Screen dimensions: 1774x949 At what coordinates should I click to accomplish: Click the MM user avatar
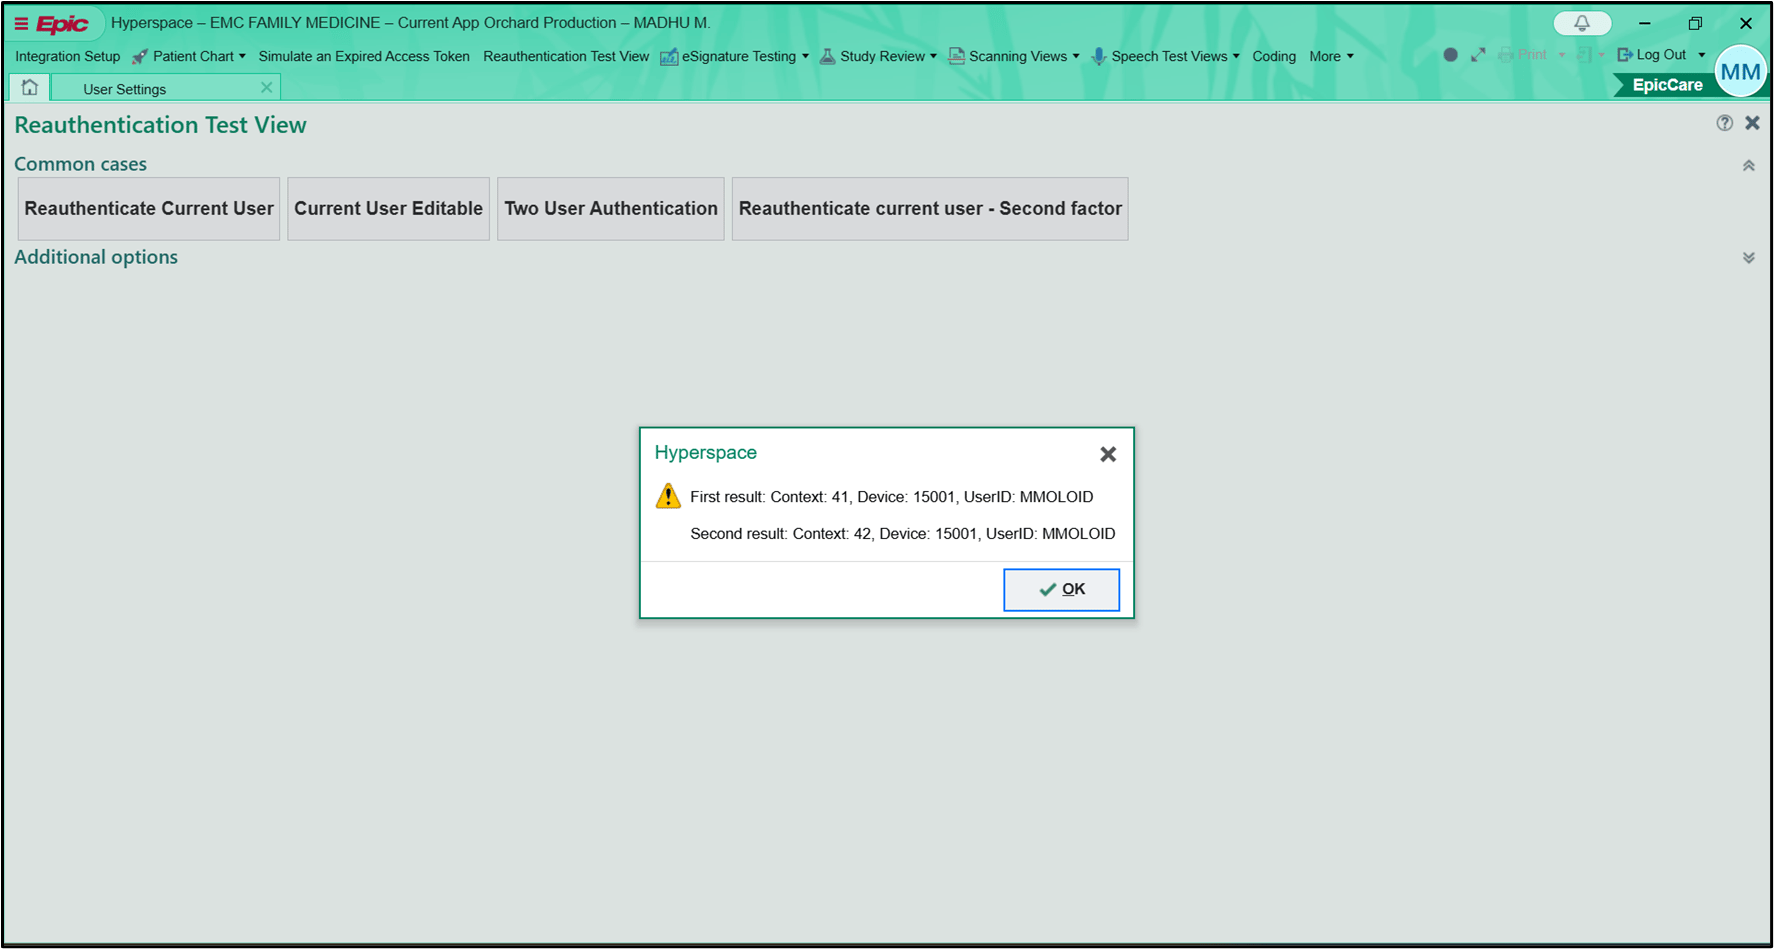pyautogui.click(x=1741, y=72)
